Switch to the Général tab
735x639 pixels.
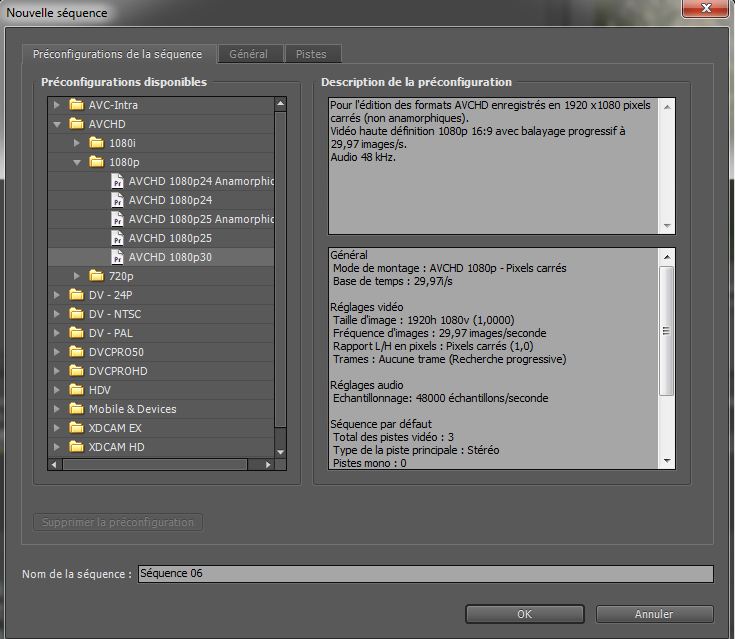point(250,54)
